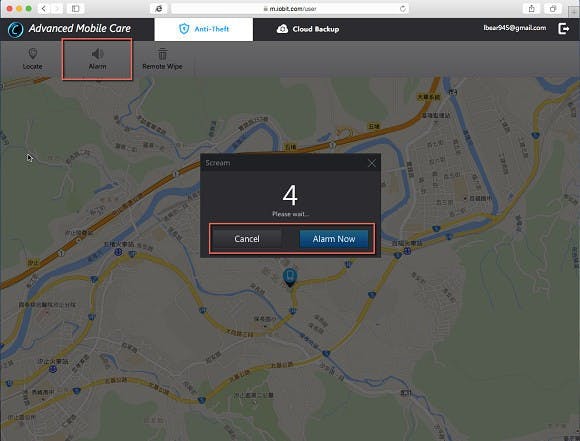Viewport: 580px width, 441px height.
Task: Show all tabs in Safari
Action: point(553,9)
